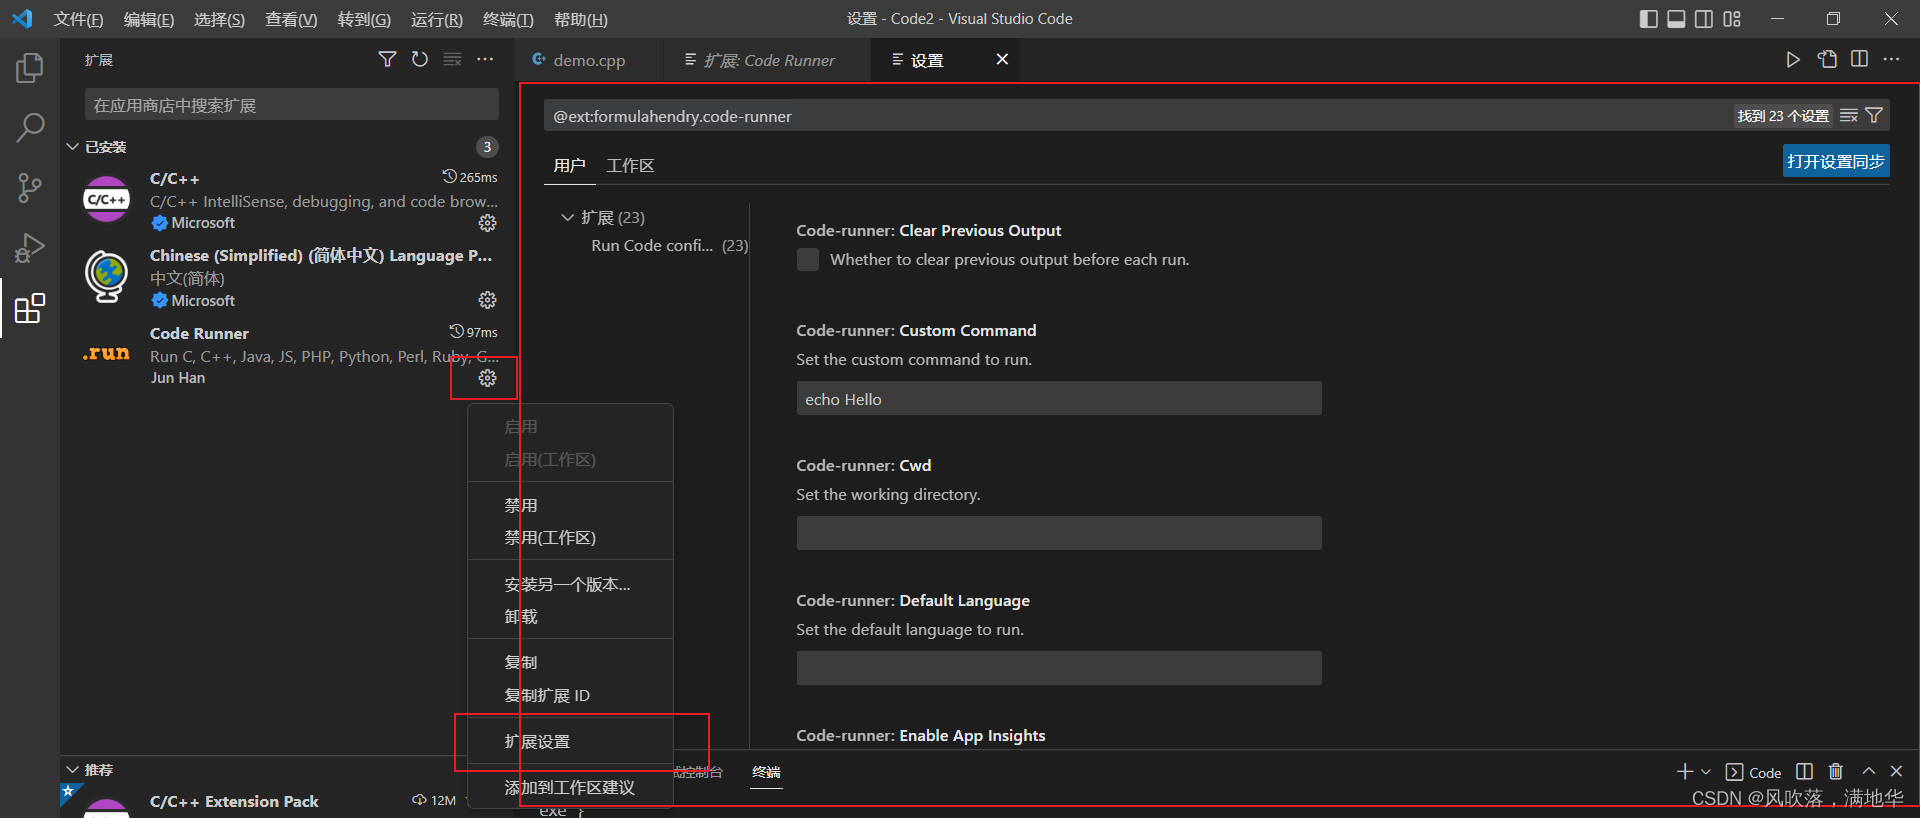Collapse 扩展 (23) settings tree node
Image resolution: width=1920 pixels, height=818 pixels.
(568, 217)
